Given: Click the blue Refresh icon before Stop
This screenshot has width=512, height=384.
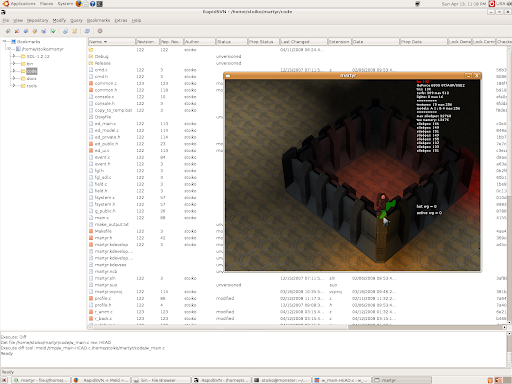Looking at the screenshot, I should coord(87,31).
